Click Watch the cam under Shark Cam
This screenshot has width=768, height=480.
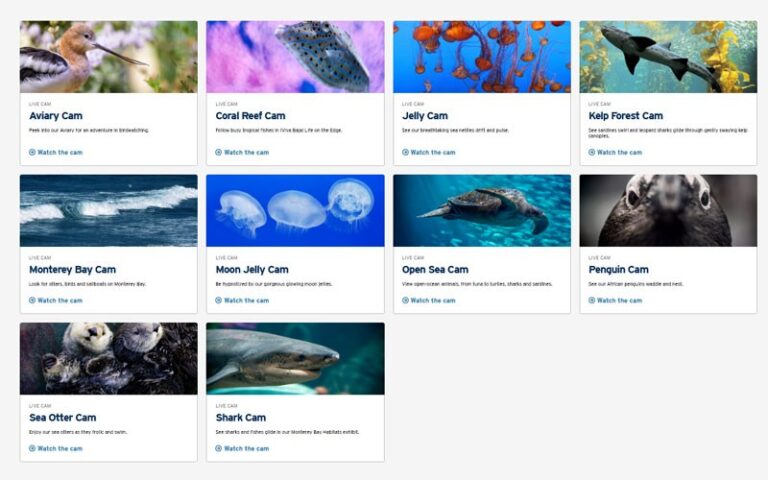coord(246,448)
